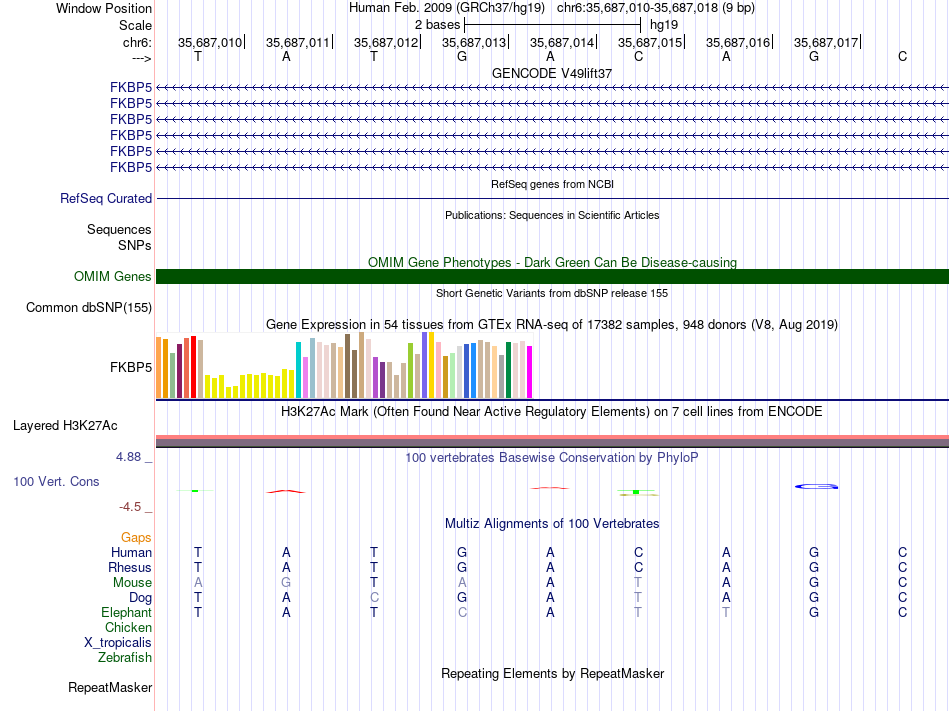Open the 100 Vert. Cons track label
950x711 pixels.
point(56,481)
